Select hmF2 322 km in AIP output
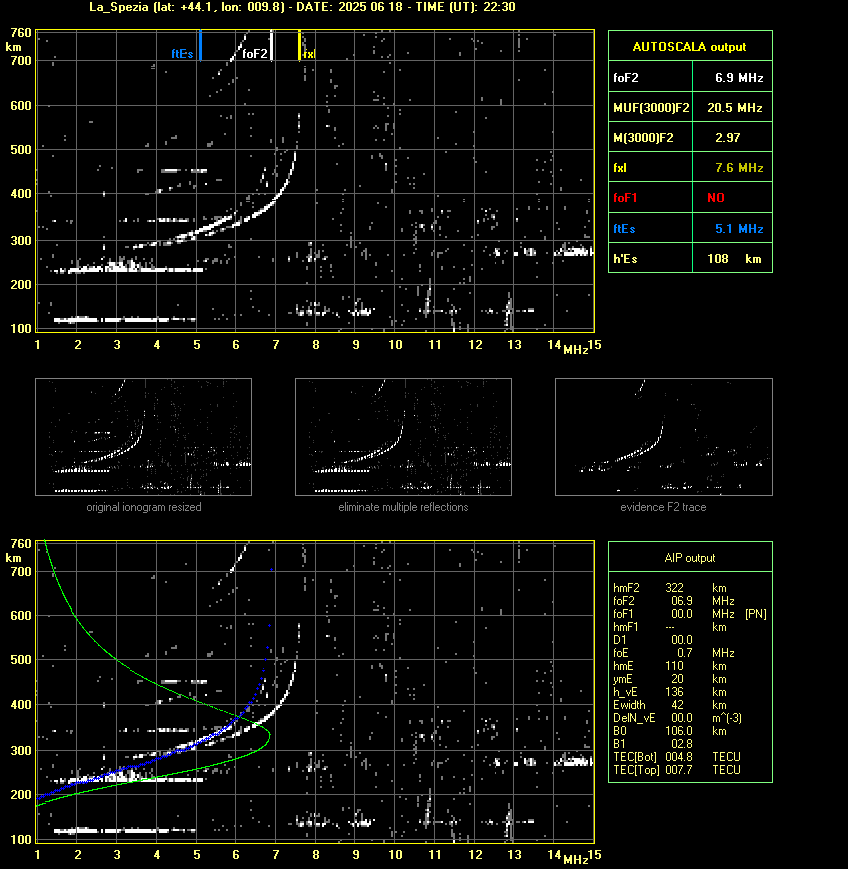Image resolution: width=848 pixels, height=869 pixels. pos(670,588)
